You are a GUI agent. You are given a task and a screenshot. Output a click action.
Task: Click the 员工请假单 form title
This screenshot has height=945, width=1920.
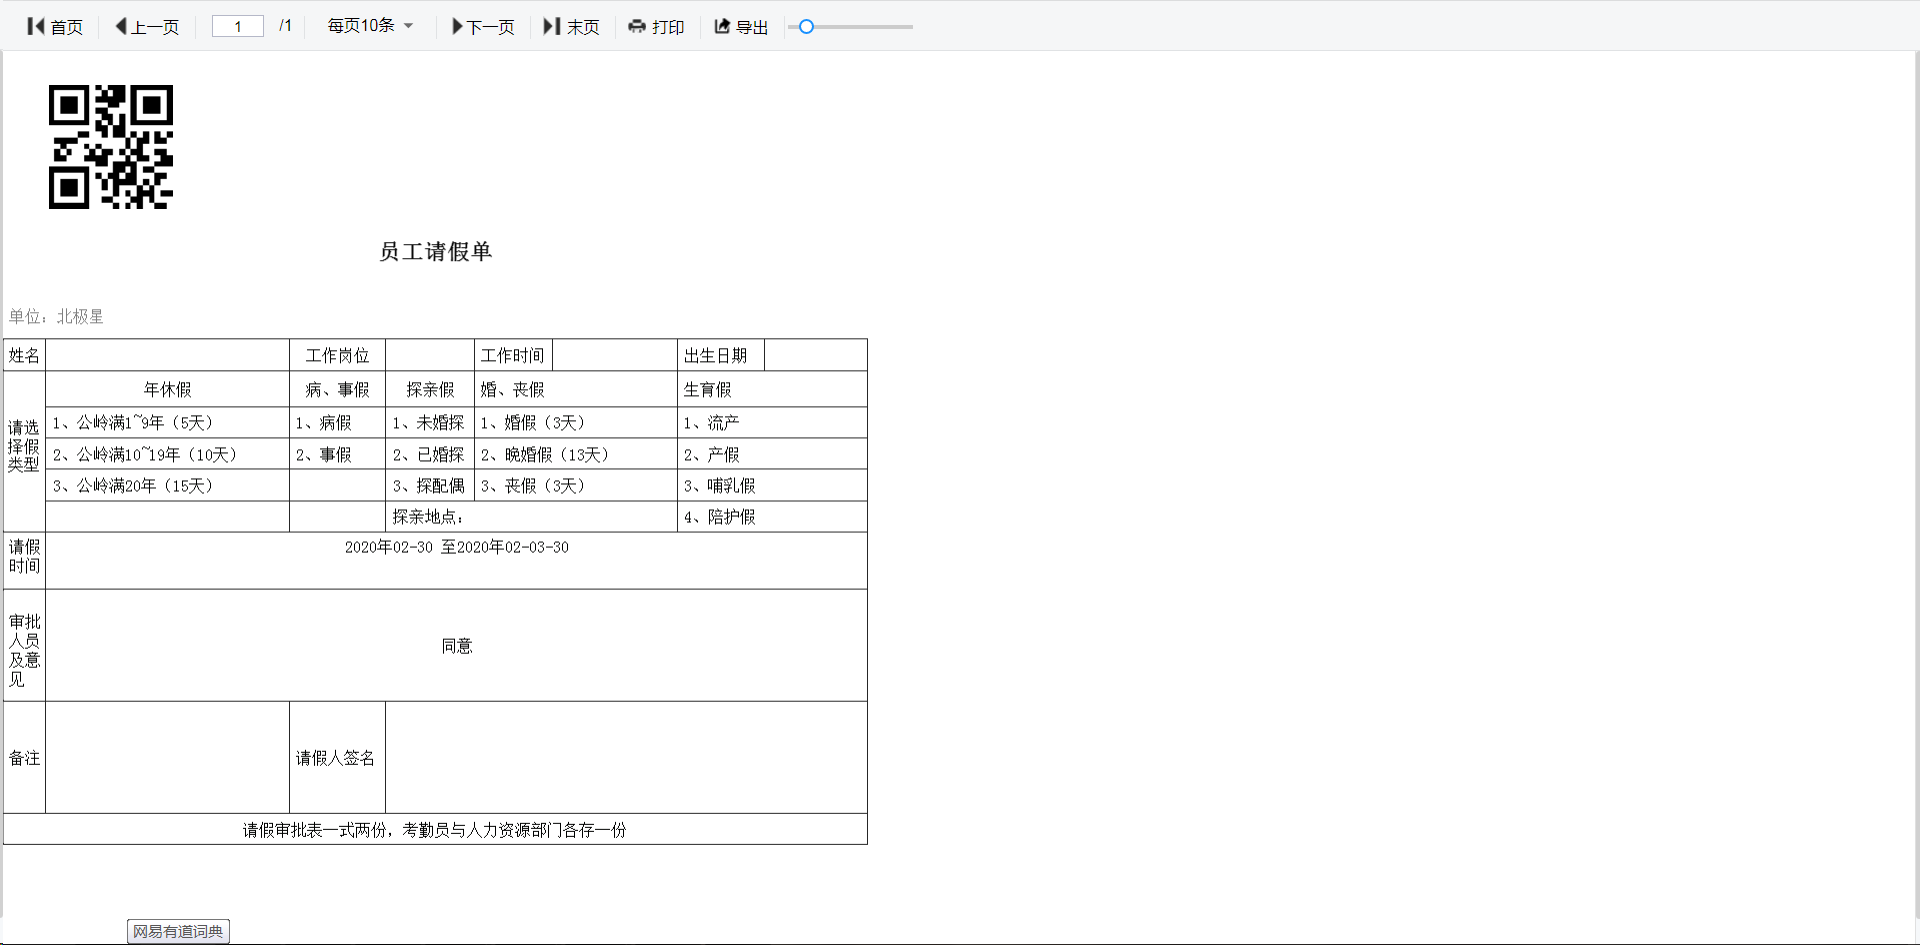(435, 252)
